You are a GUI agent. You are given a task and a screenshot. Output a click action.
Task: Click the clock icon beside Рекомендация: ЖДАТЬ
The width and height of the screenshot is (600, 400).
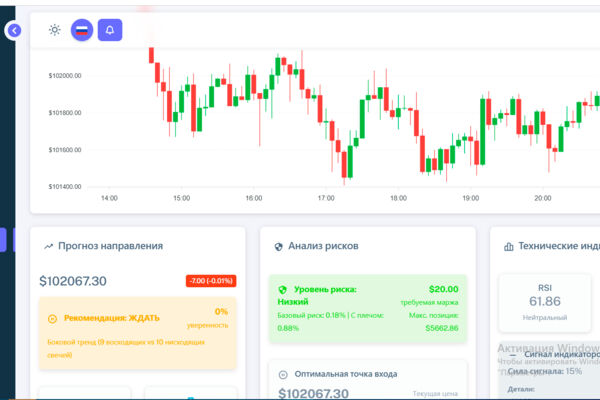pos(52,318)
